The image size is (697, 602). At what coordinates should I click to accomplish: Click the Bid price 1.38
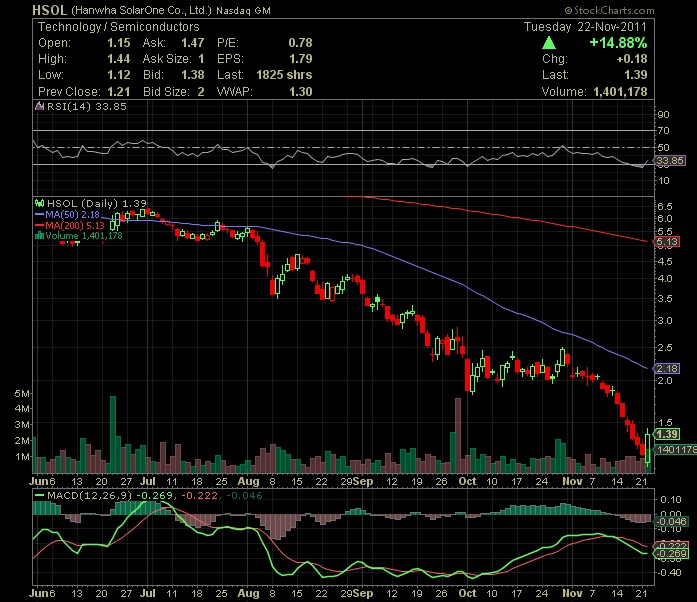click(x=192, y=75)
